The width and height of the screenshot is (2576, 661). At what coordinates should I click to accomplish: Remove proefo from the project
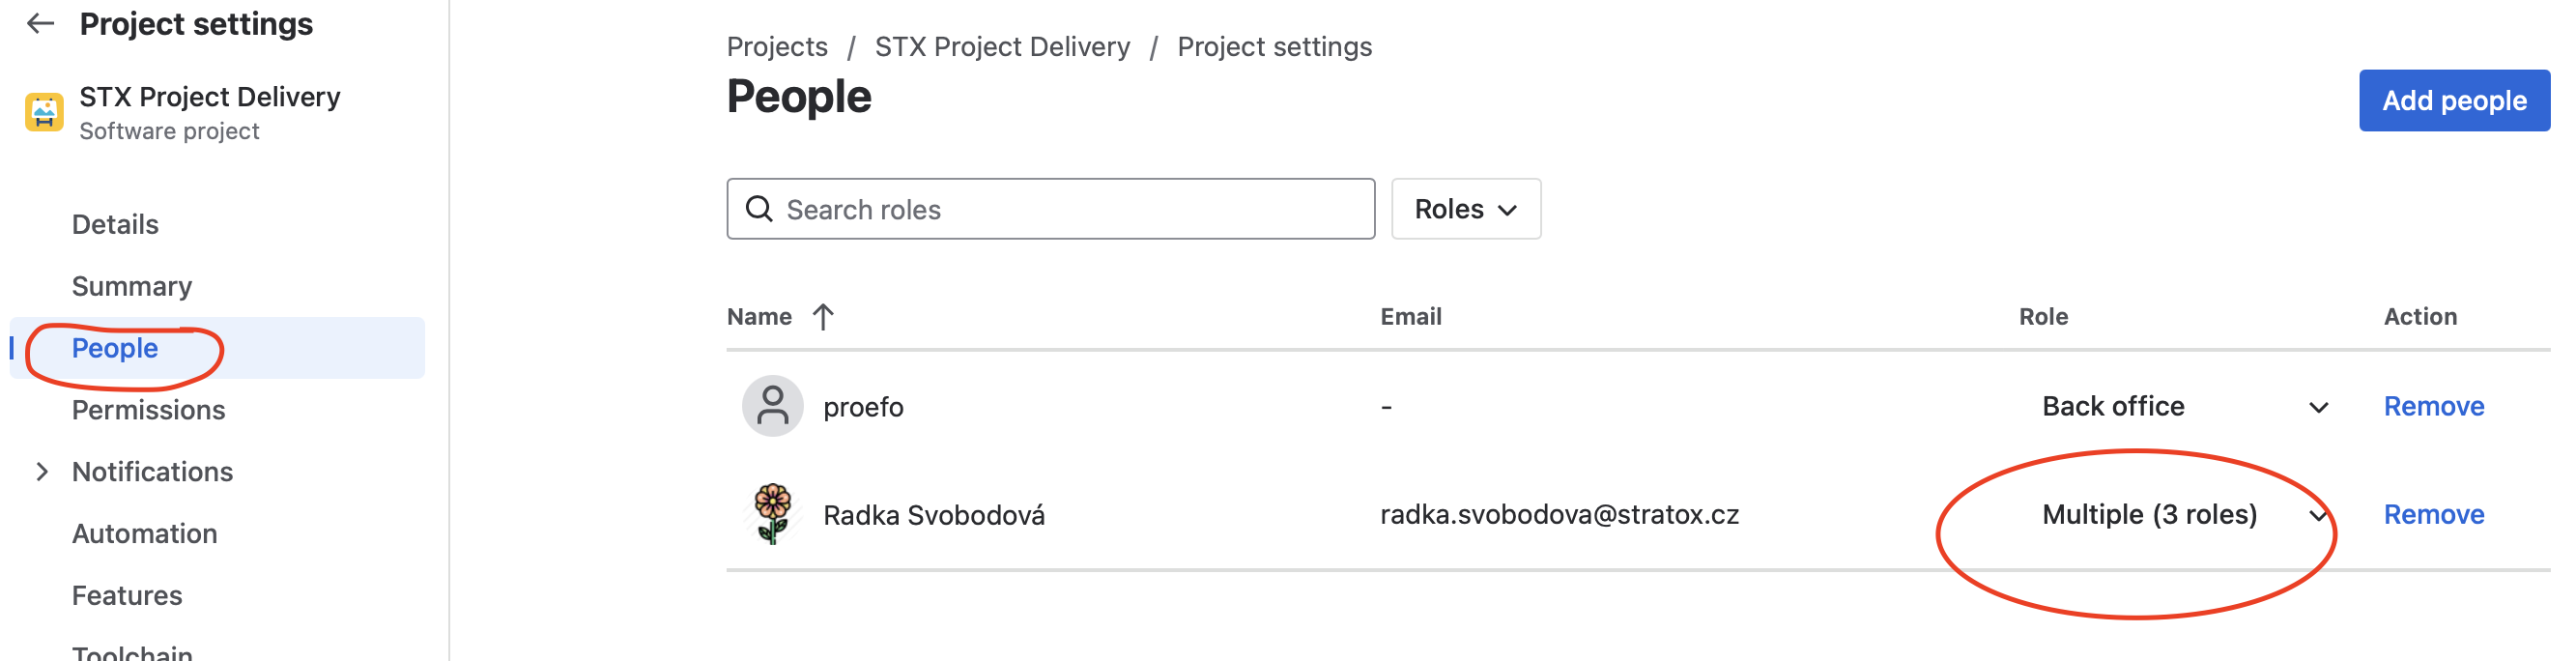[x=2434, y=406]
